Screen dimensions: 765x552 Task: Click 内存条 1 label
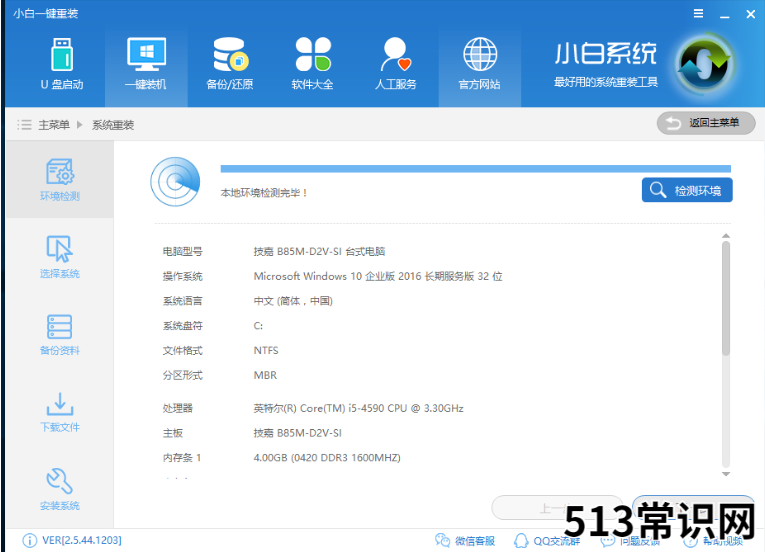coord(182,458)
